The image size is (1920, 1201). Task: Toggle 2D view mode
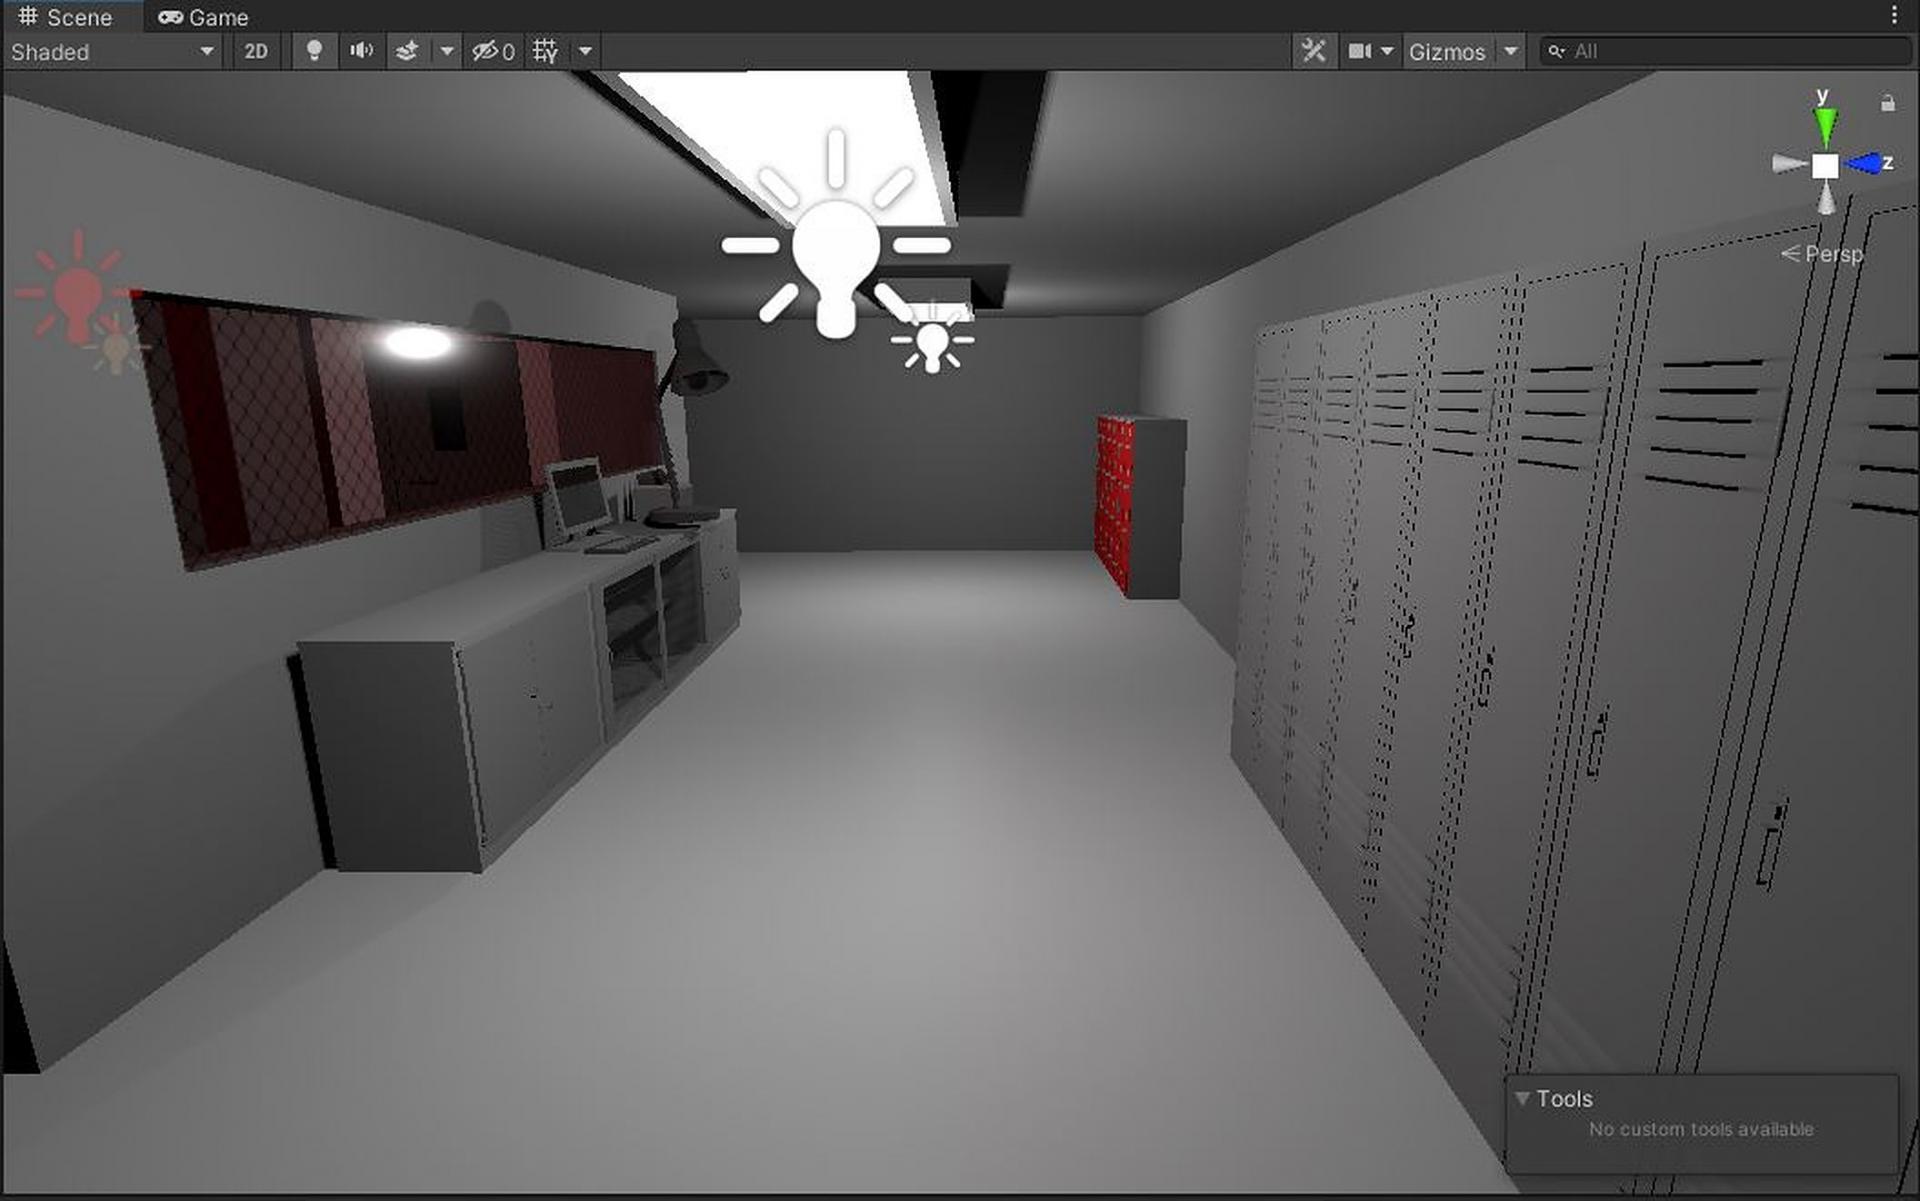click(x=256, y=51)
